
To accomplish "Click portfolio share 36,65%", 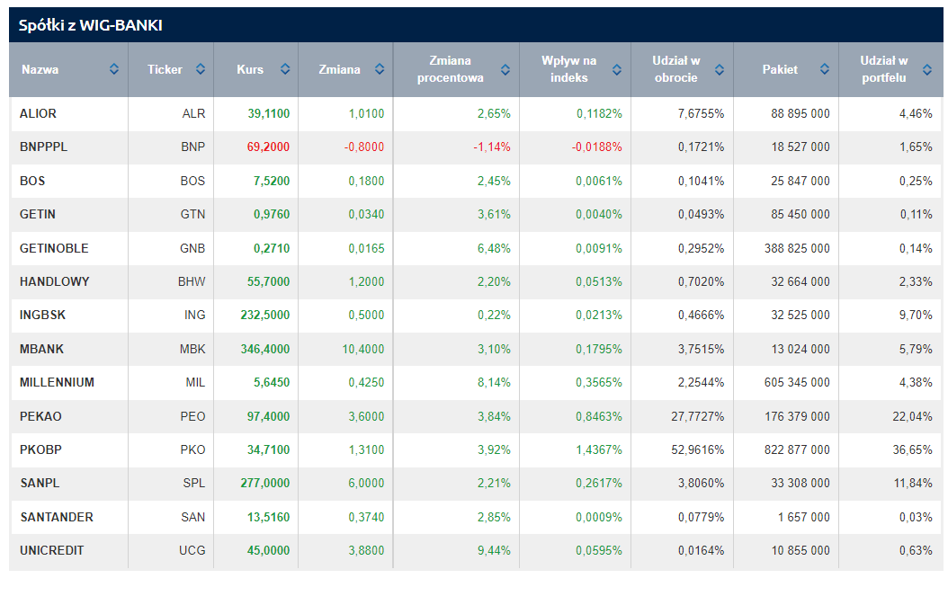I will click(x=912, y=450).
